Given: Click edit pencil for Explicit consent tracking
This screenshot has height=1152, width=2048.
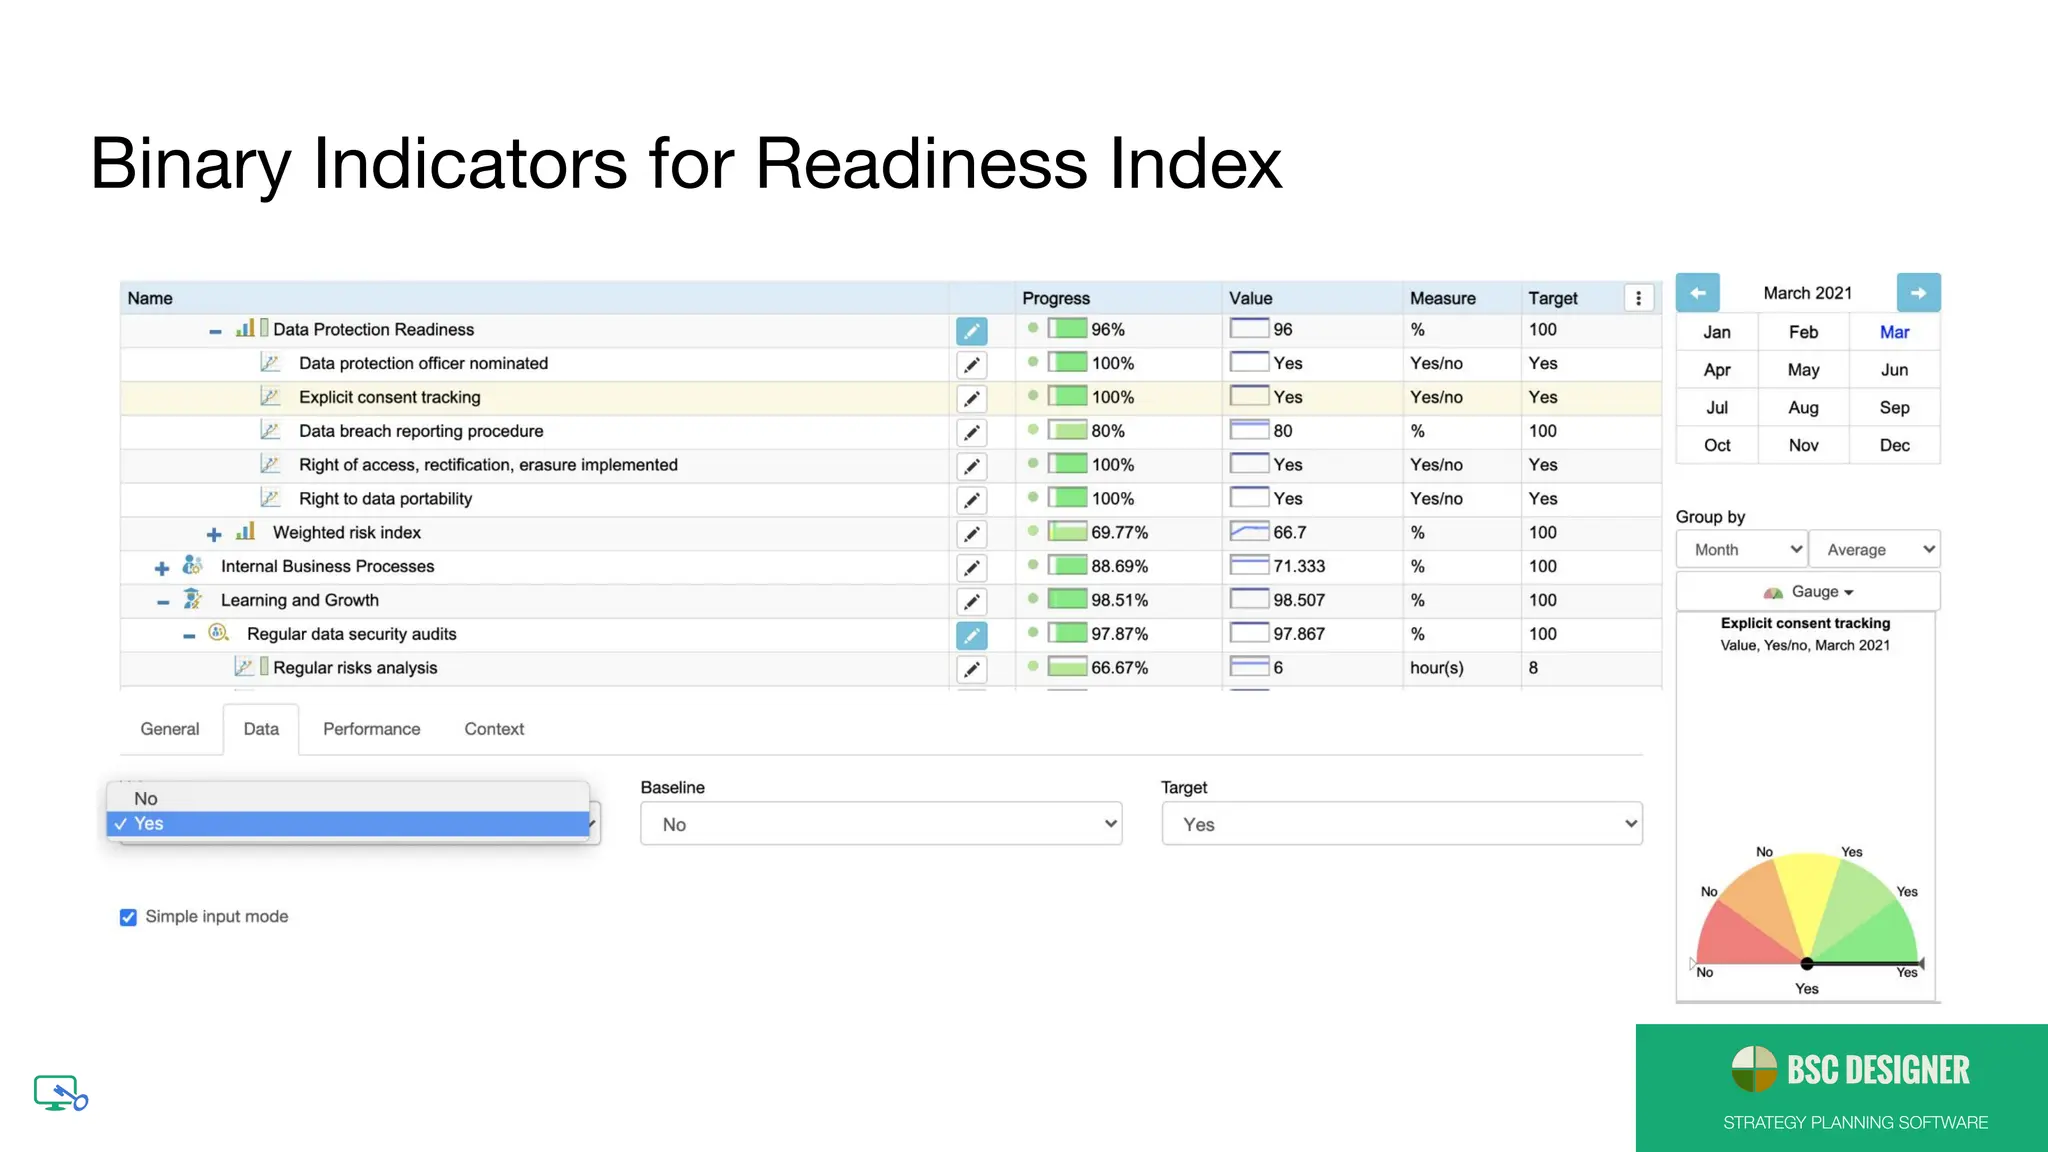Looking at the screenshot, I should pos(971,399).
